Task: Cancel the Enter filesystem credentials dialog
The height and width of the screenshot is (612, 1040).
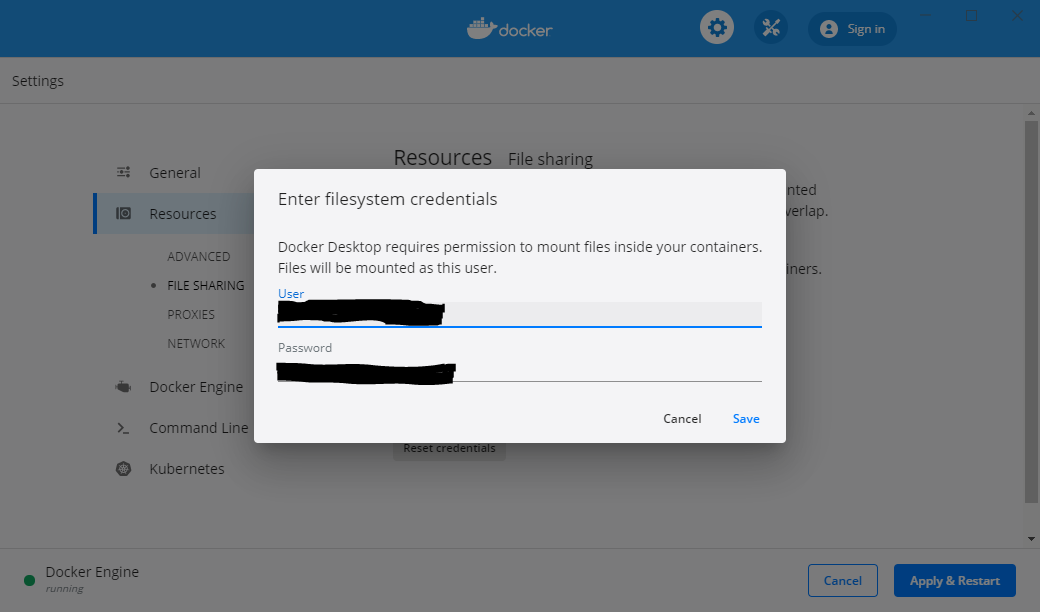Action: click(x=681, y=418)
